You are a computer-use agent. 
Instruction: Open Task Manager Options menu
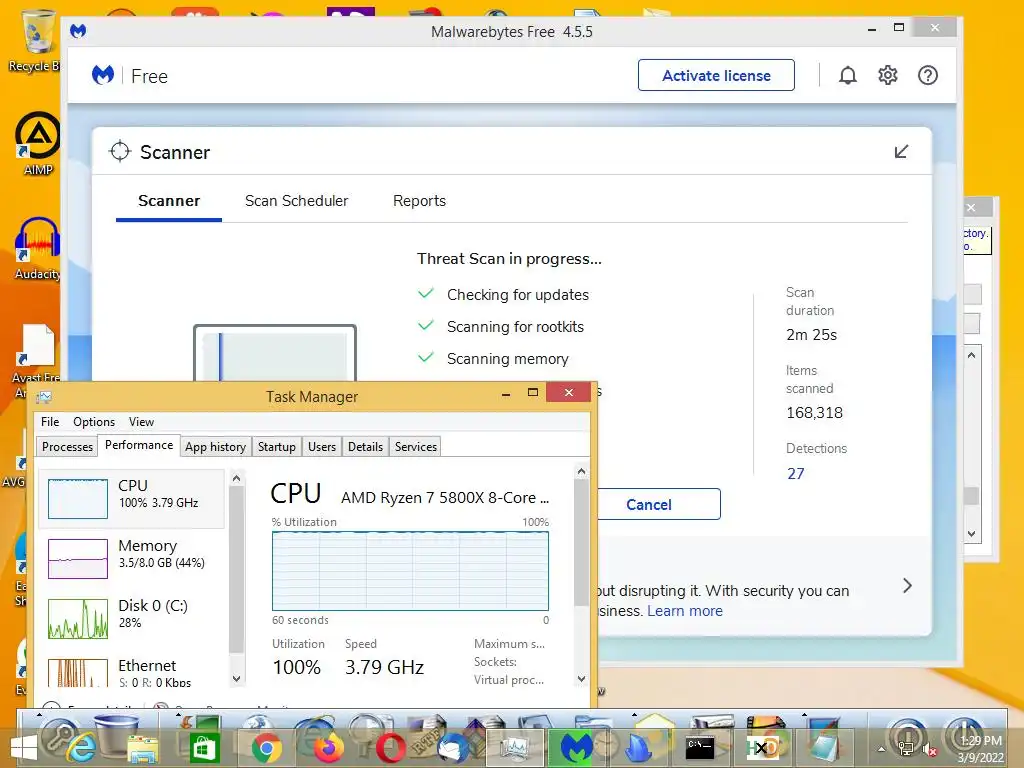coord(94,422)
